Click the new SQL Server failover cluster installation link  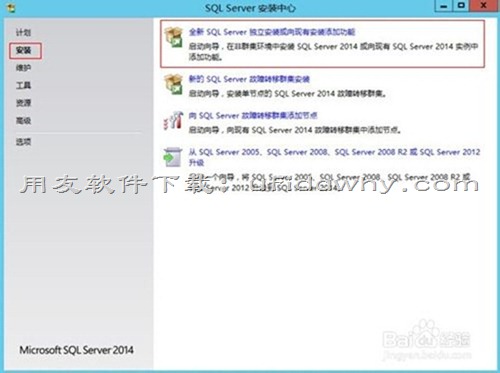click(249, 79)
